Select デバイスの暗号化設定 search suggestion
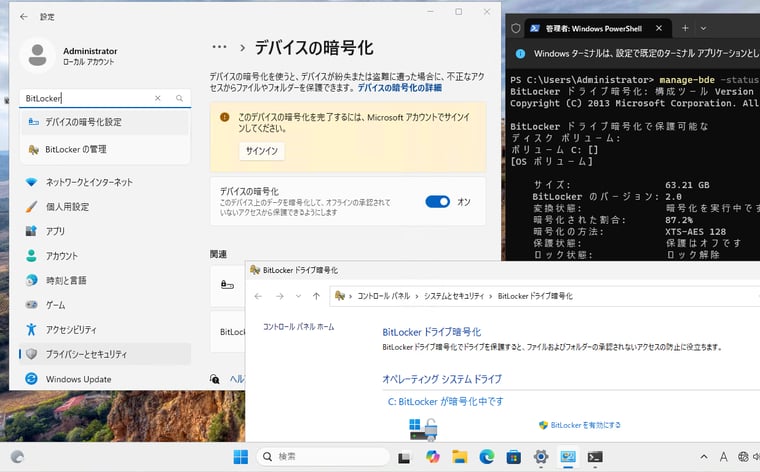The width and height of the screenshot is (760, 472). tap(105, 122)
